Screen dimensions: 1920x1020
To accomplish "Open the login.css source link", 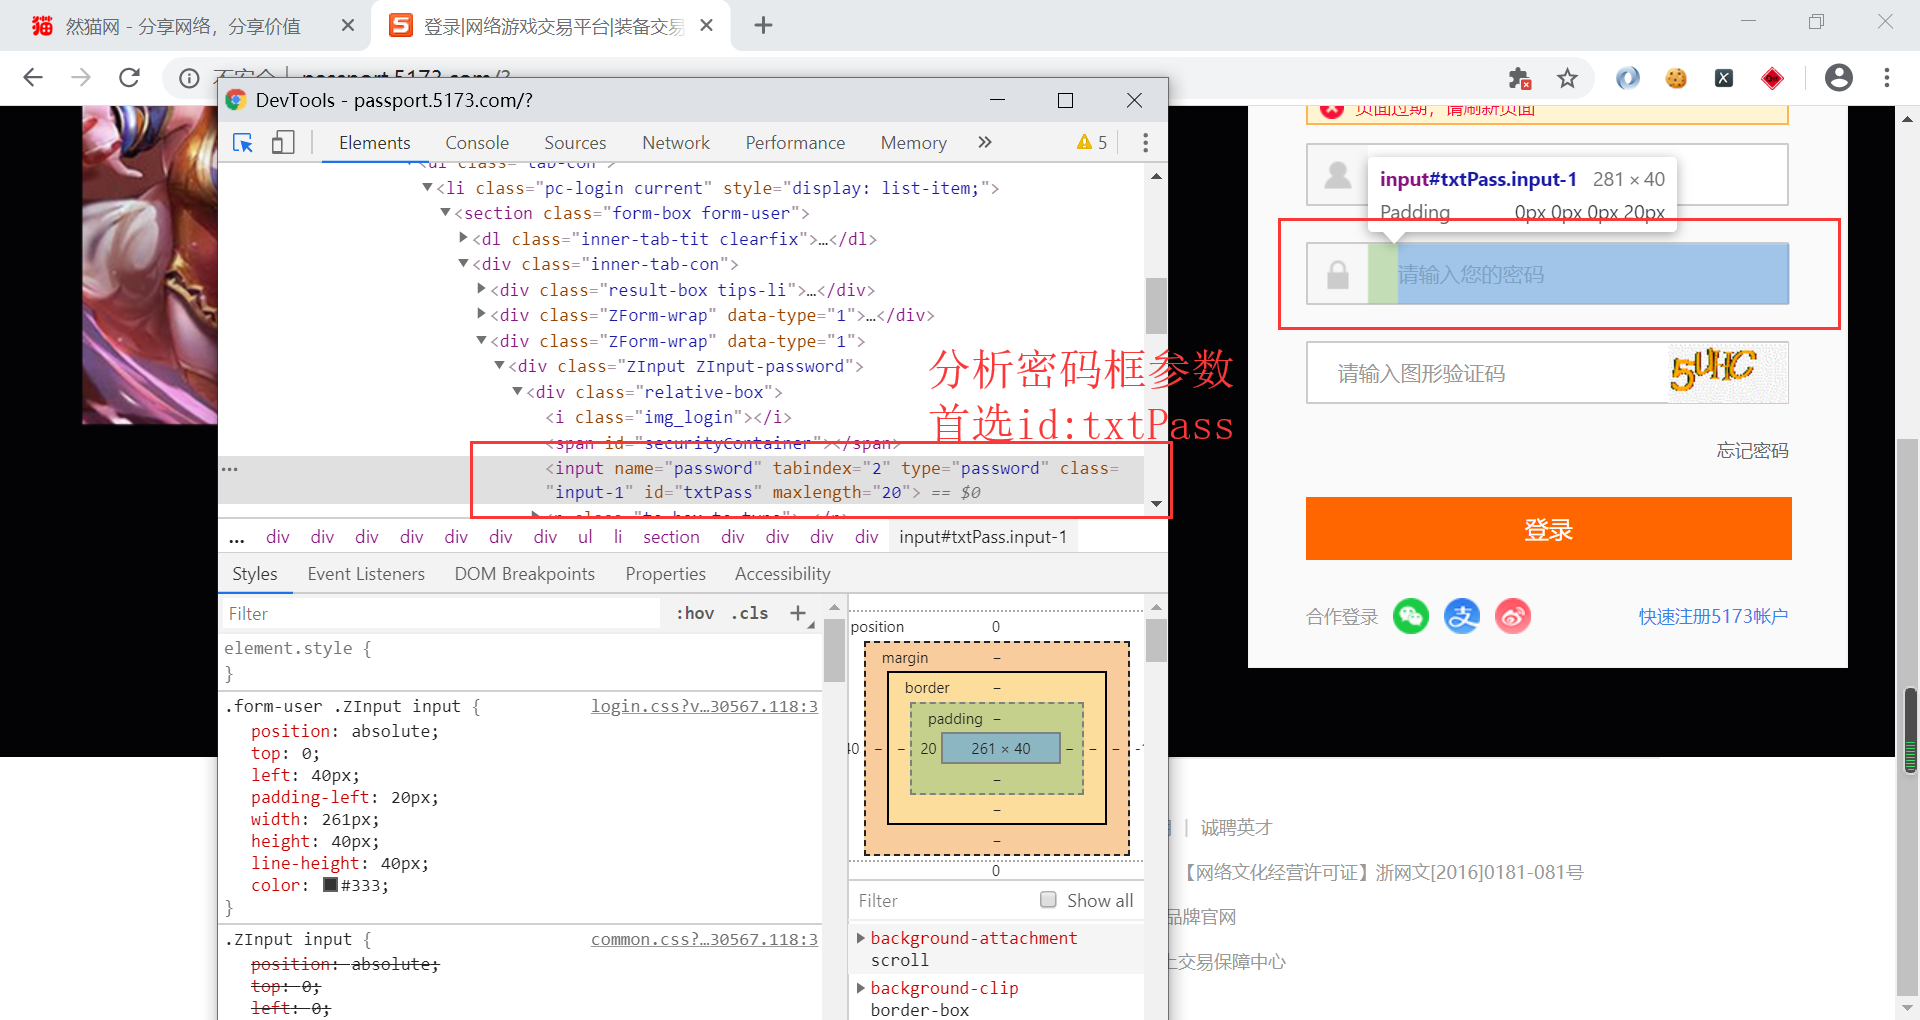I will click(x=704, y=706).
